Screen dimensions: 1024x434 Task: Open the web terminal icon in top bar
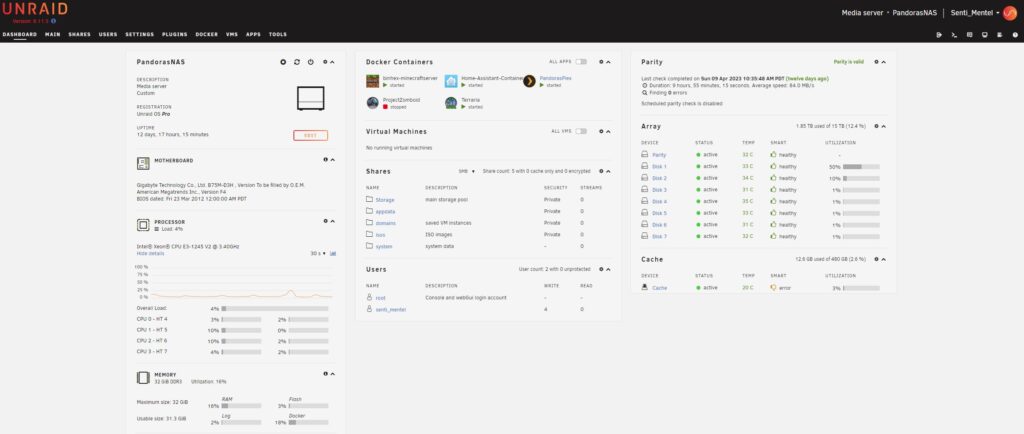[954, 35]
